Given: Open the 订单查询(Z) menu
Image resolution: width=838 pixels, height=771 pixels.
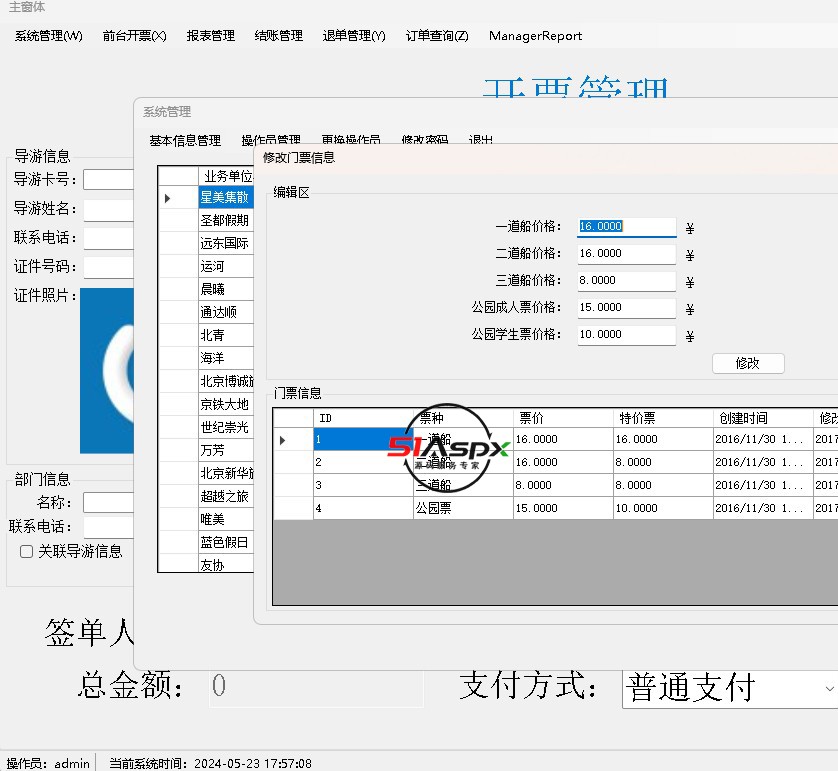Looking at the screenshot, I should point(437,36).
